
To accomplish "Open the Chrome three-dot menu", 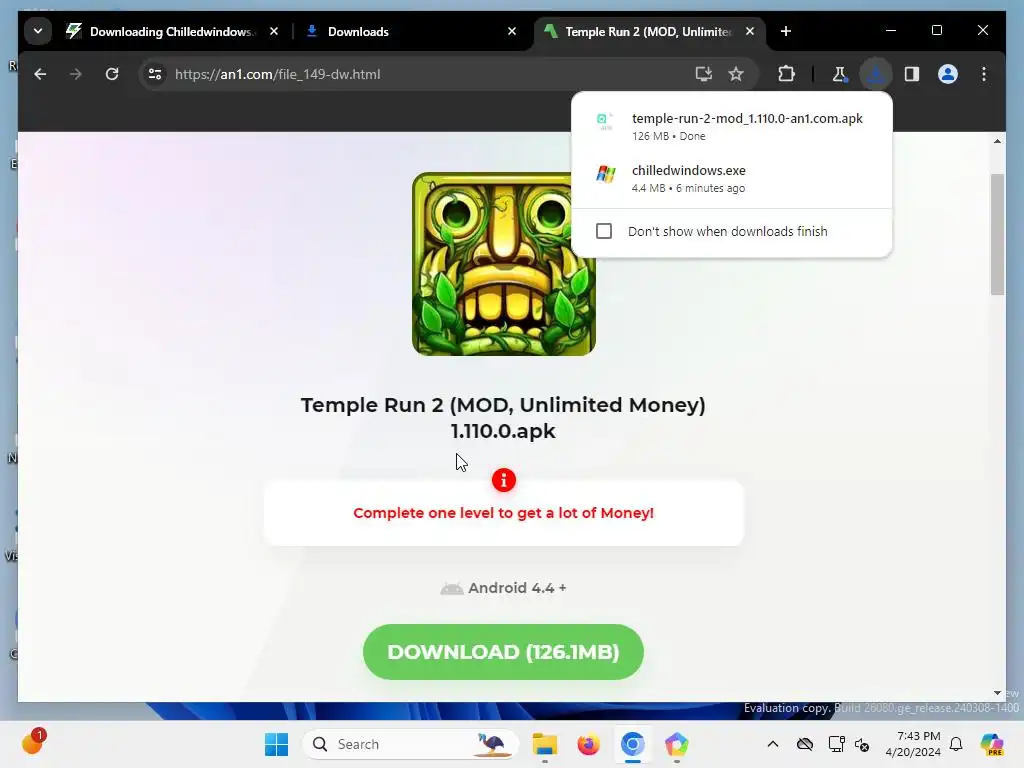I will (x=984, y=74).
